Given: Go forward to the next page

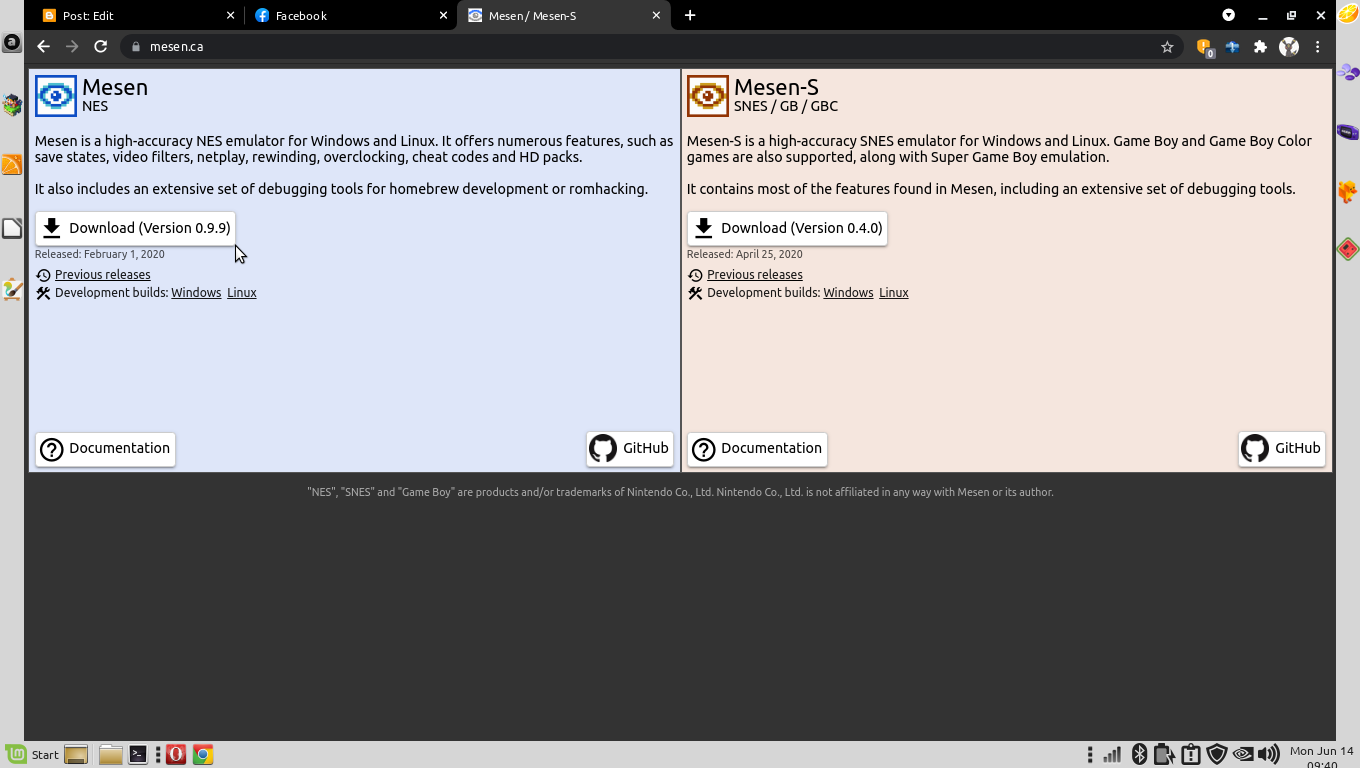Looking at the screenshot, I should pos(72,46).
